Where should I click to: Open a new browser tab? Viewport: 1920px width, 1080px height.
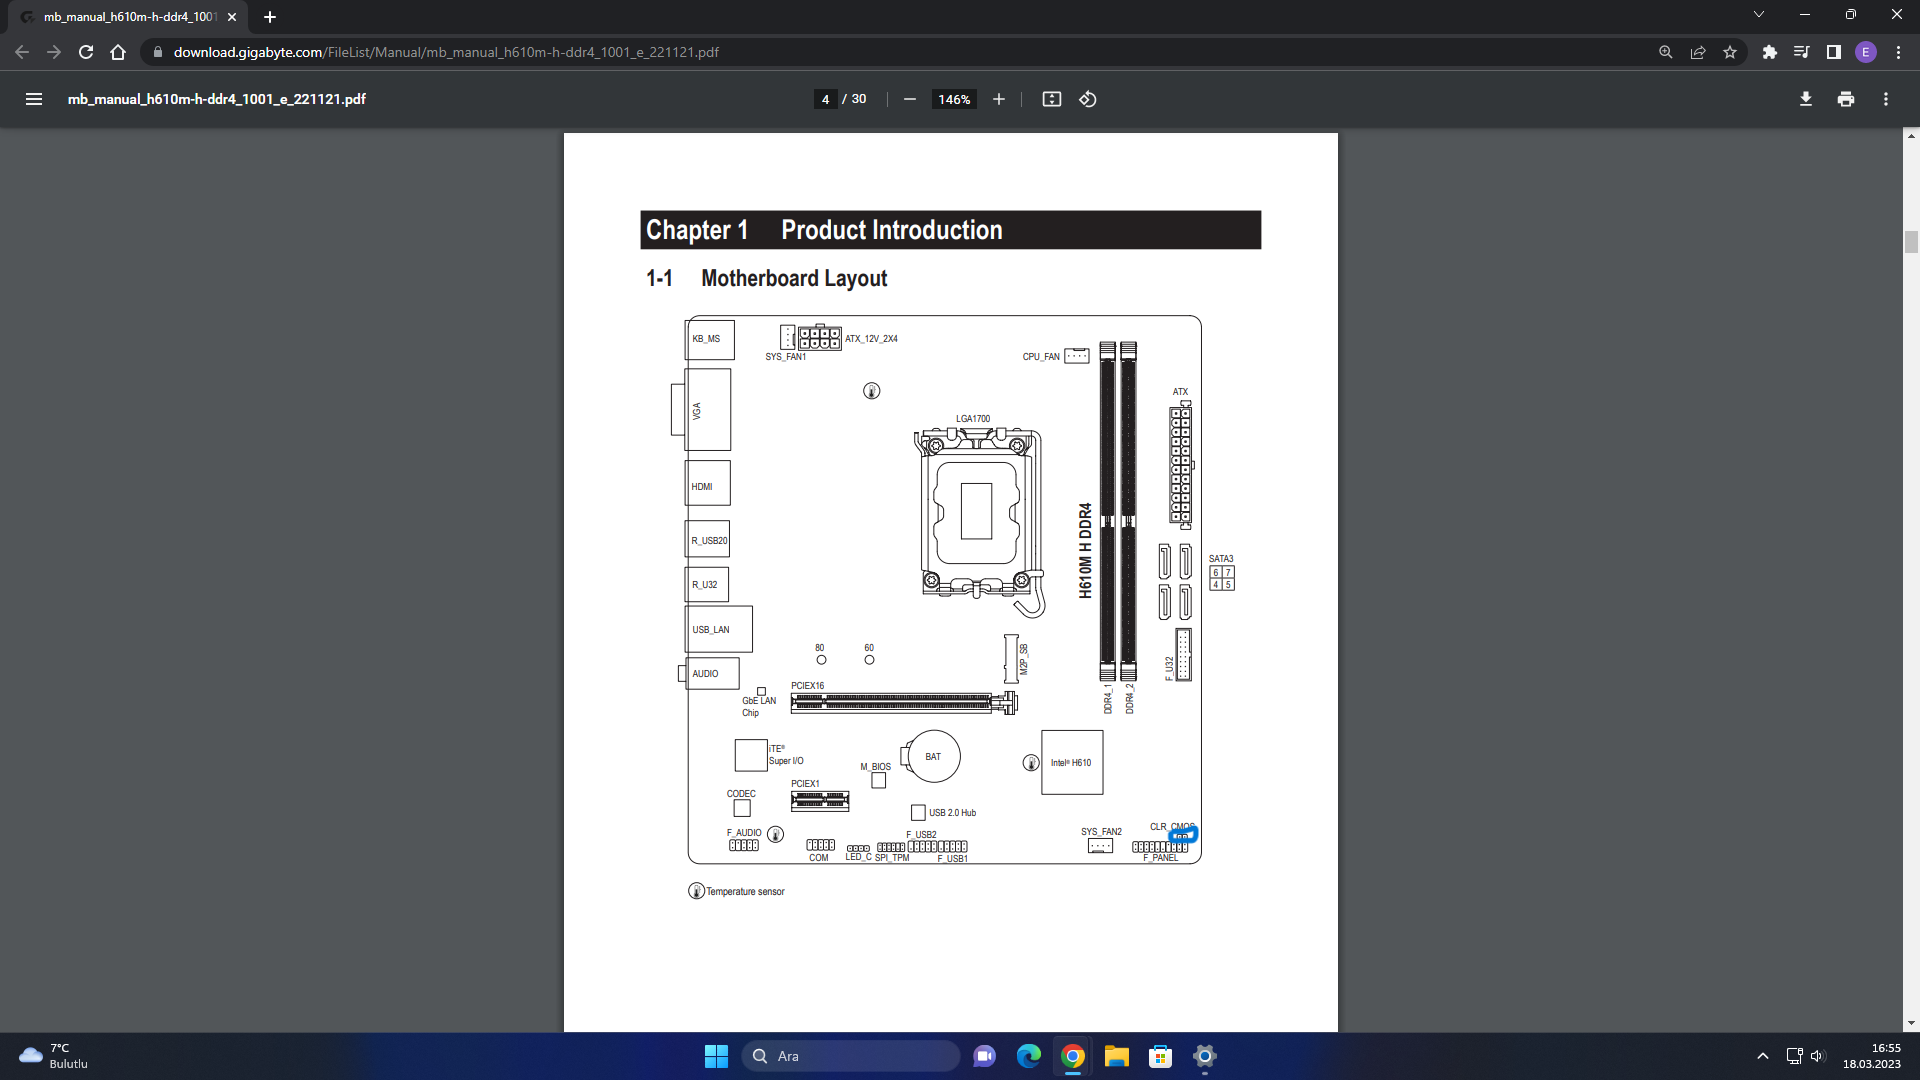pos(270,17)
